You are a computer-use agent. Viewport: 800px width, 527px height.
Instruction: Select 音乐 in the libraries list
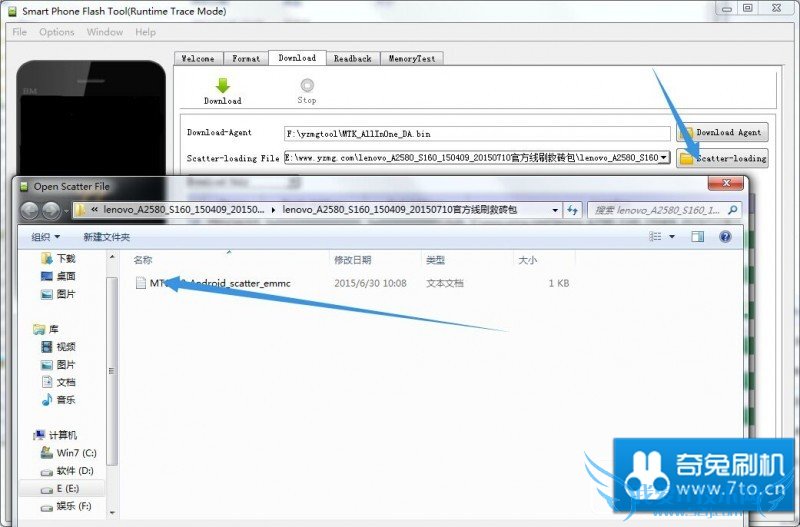coord(58,399)
